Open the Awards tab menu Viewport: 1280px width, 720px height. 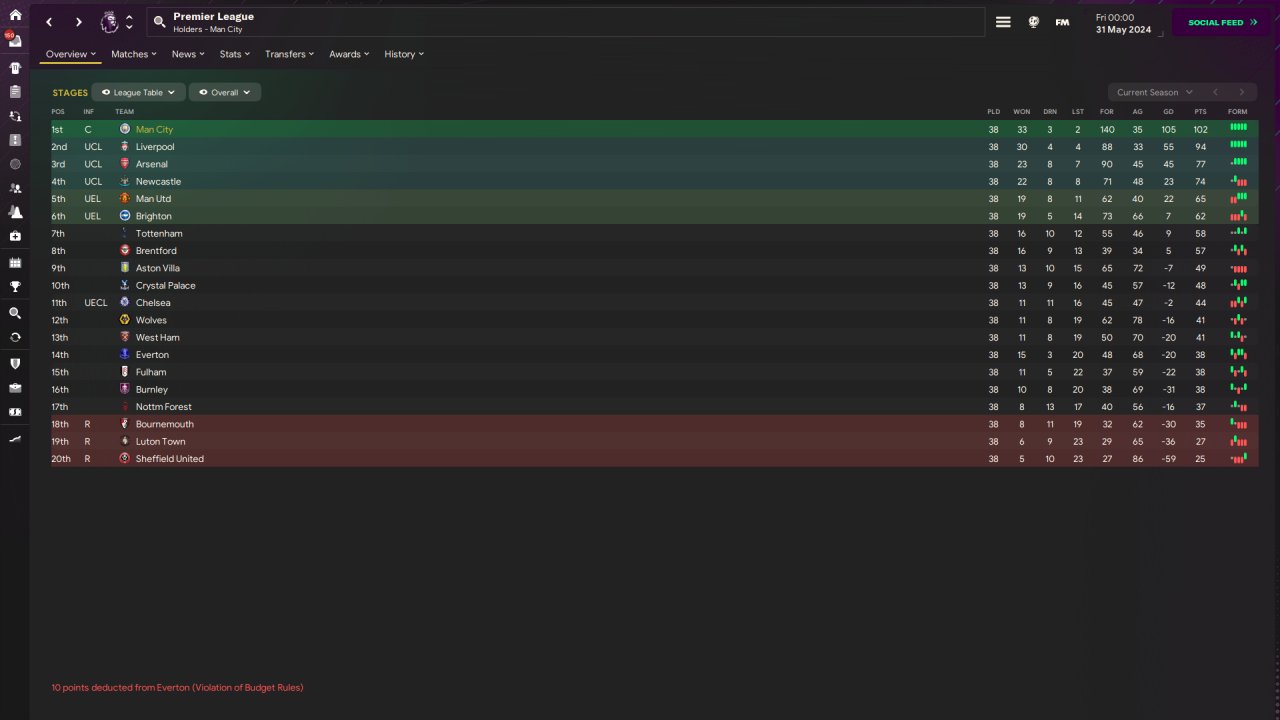pos(349,54)
